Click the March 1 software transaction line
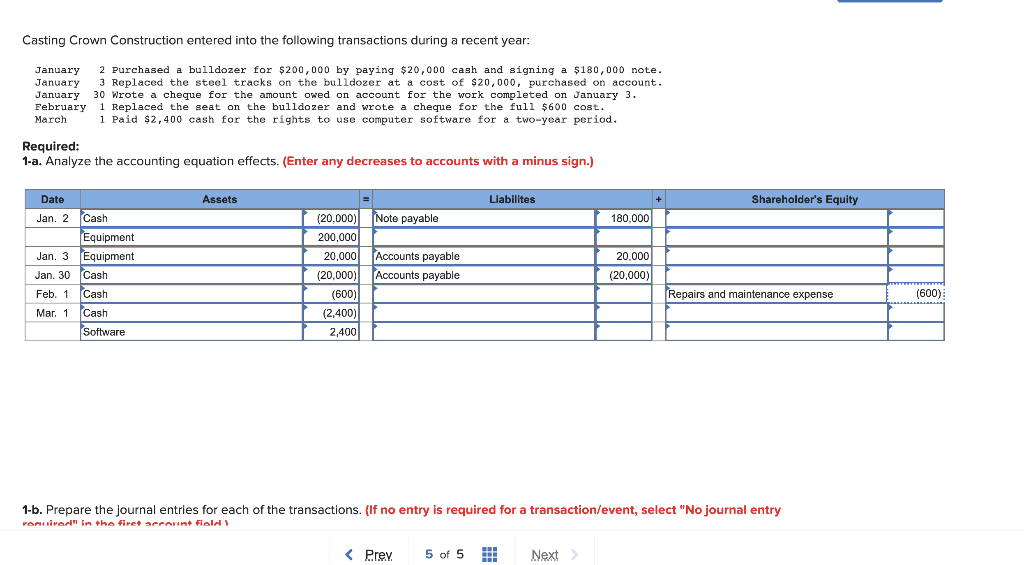 pos(326,120)
